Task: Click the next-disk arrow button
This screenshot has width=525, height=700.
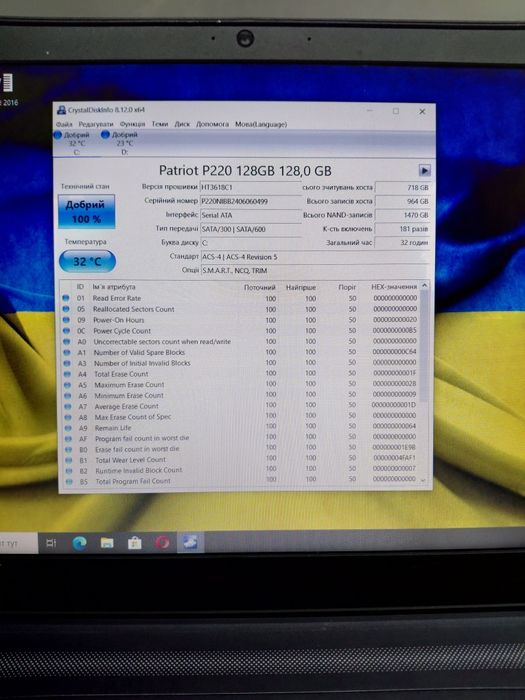Action: (424, 171)
